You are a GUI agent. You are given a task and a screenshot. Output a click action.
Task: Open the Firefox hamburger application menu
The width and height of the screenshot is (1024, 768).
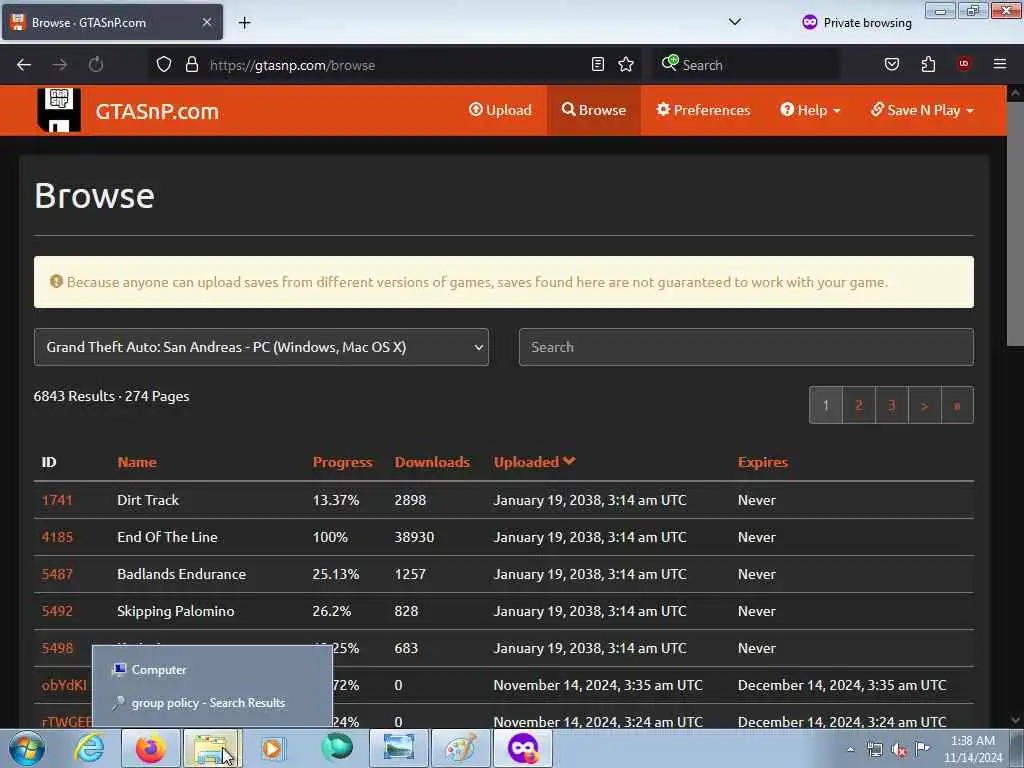tap(999, 64)
